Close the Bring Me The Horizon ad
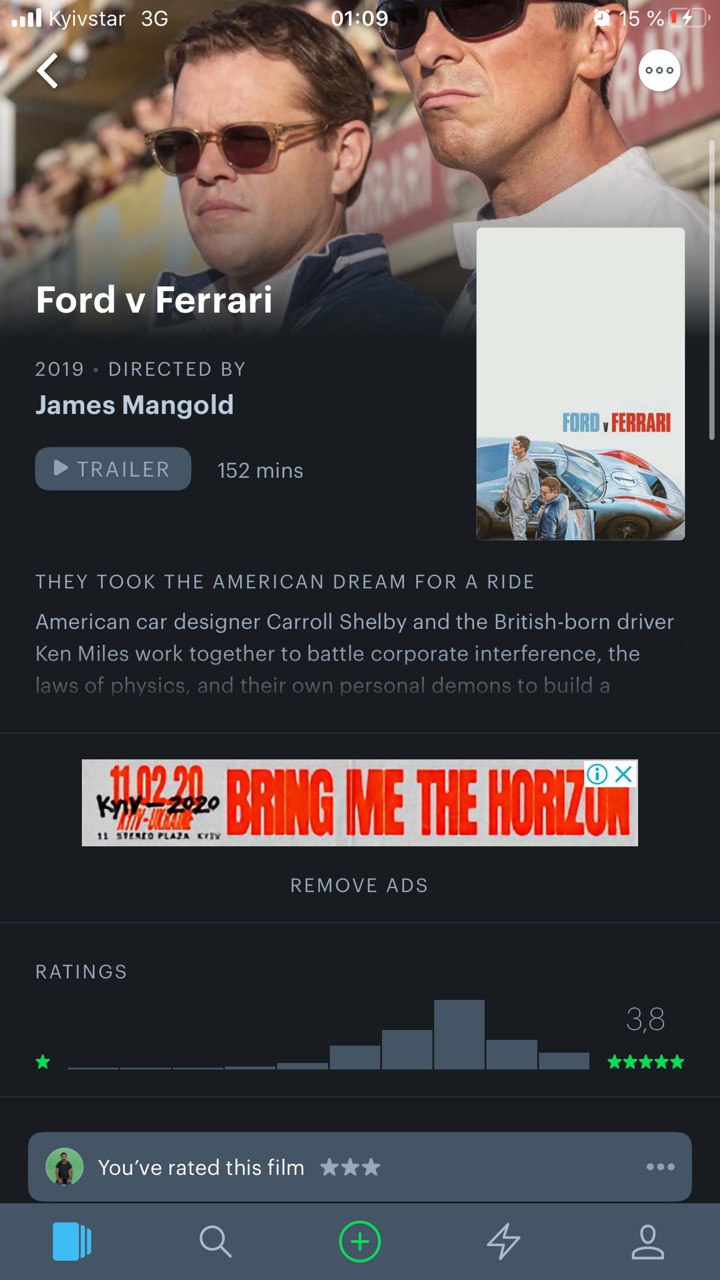Image resolution: width=720 pixels, height=1280 pixels. 624,773
